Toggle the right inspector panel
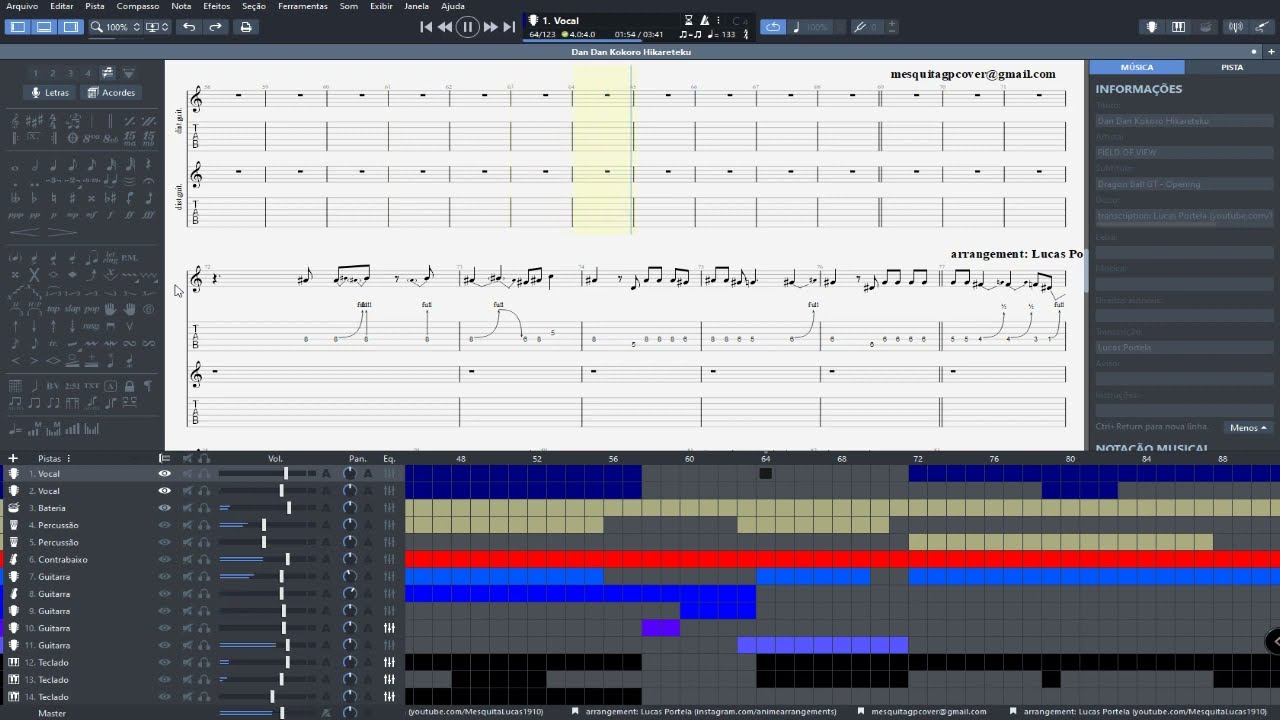The height and width of the screenshot is (720, 1280). (70, 27)
